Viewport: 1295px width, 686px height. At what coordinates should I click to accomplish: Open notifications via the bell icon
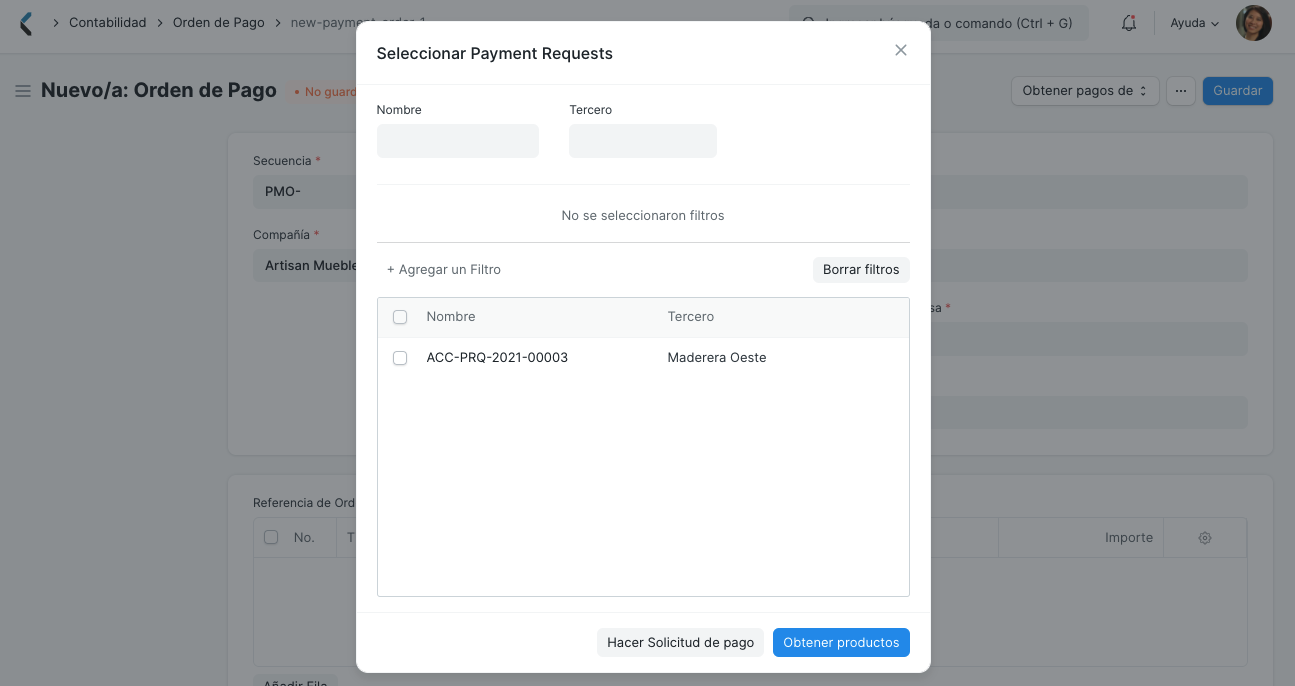[x=1128, y=22]
